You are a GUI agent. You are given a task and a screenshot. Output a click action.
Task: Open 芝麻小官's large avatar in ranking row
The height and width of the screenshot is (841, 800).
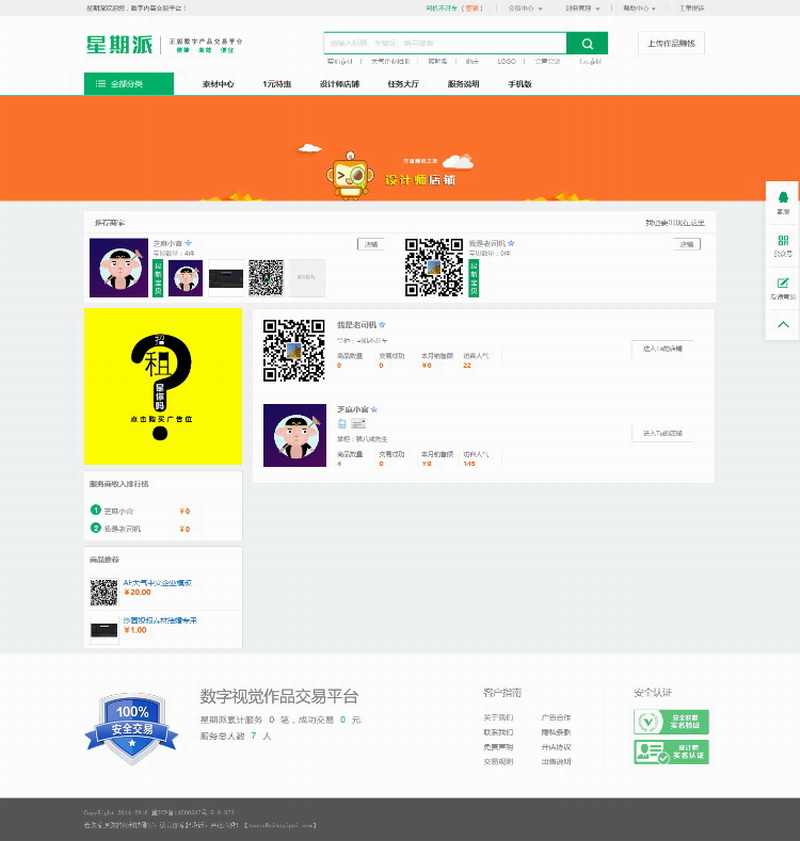[118, 268]
